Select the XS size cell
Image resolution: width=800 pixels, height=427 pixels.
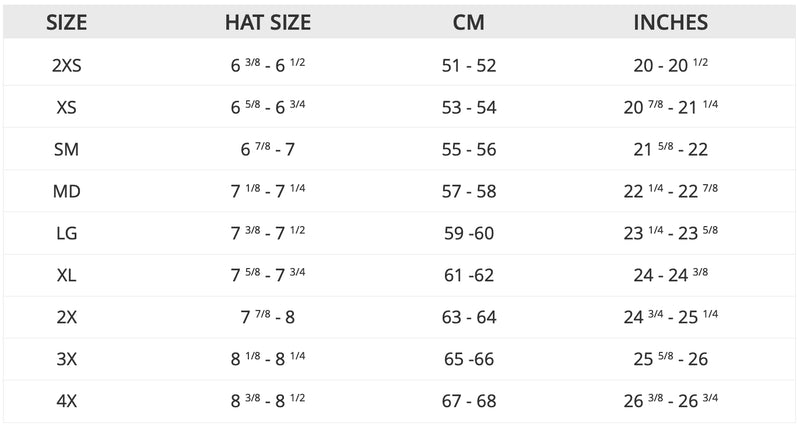(x=67, y=108)
